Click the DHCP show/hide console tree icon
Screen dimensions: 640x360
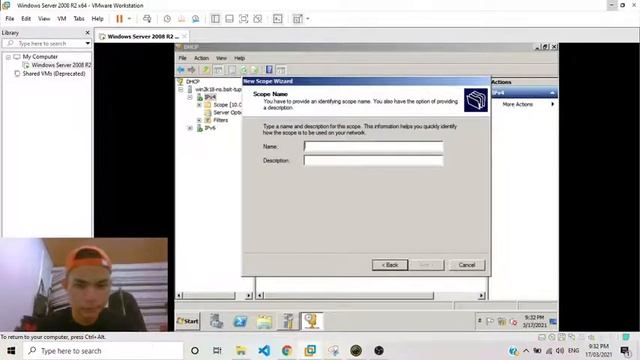[218, 70]
